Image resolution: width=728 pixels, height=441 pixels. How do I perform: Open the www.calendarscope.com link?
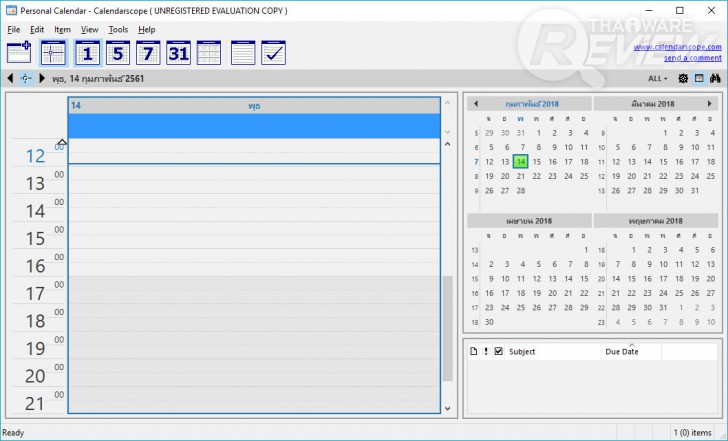[x=677, y=47]
